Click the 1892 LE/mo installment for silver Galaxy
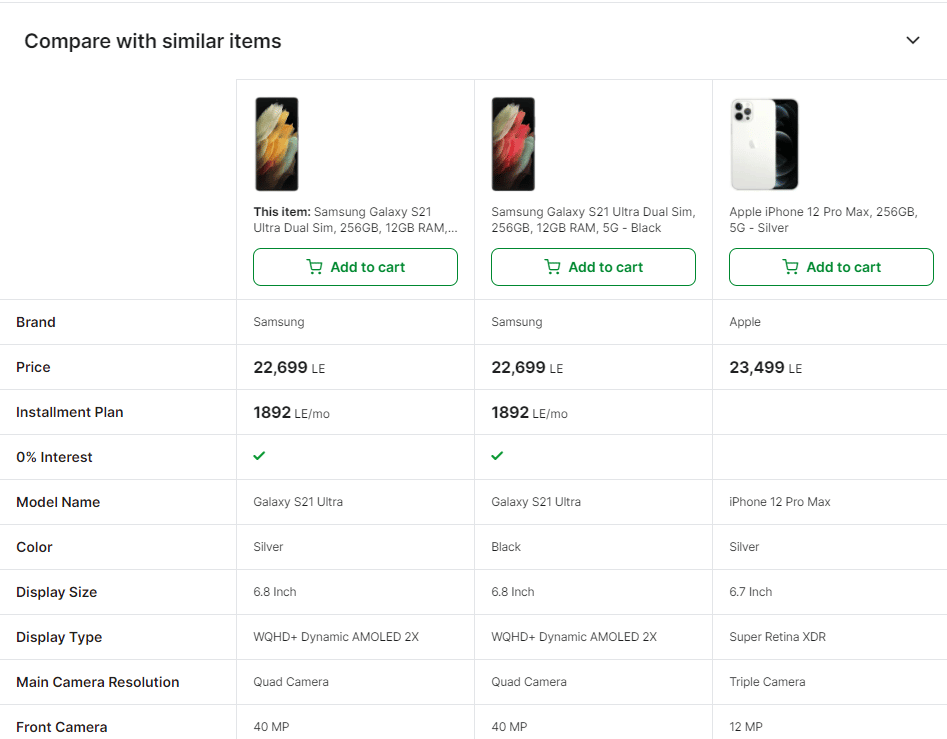Screen dimensions: 947x739 point(291,413)
